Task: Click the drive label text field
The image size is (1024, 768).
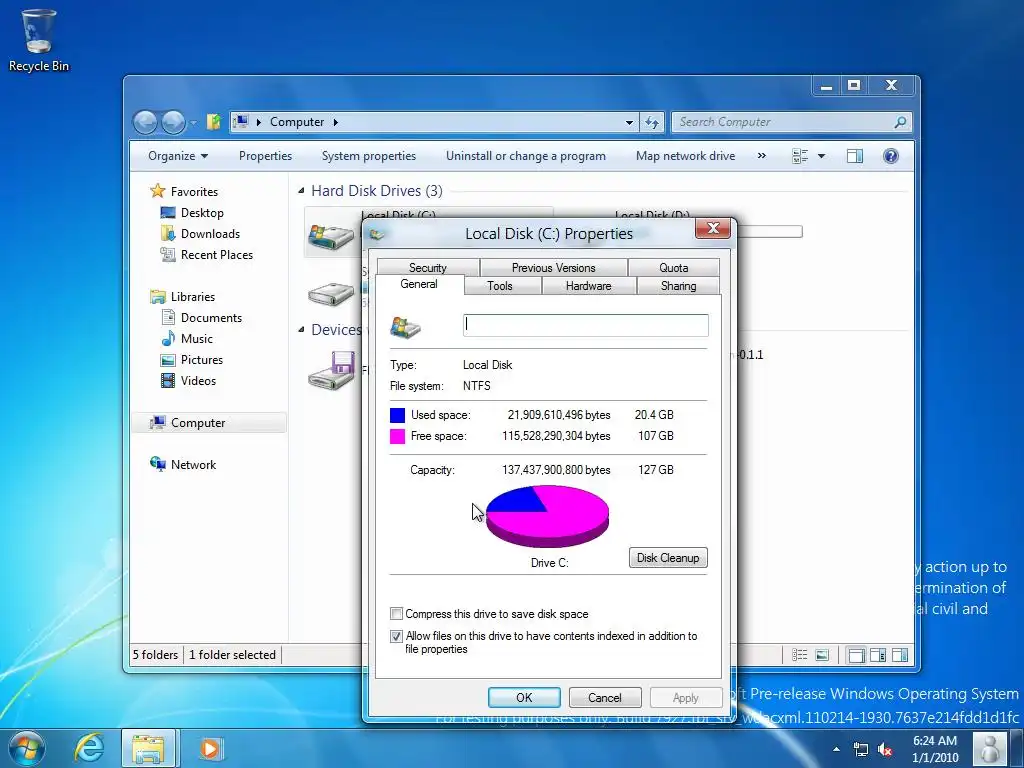Action: (586, 326)
